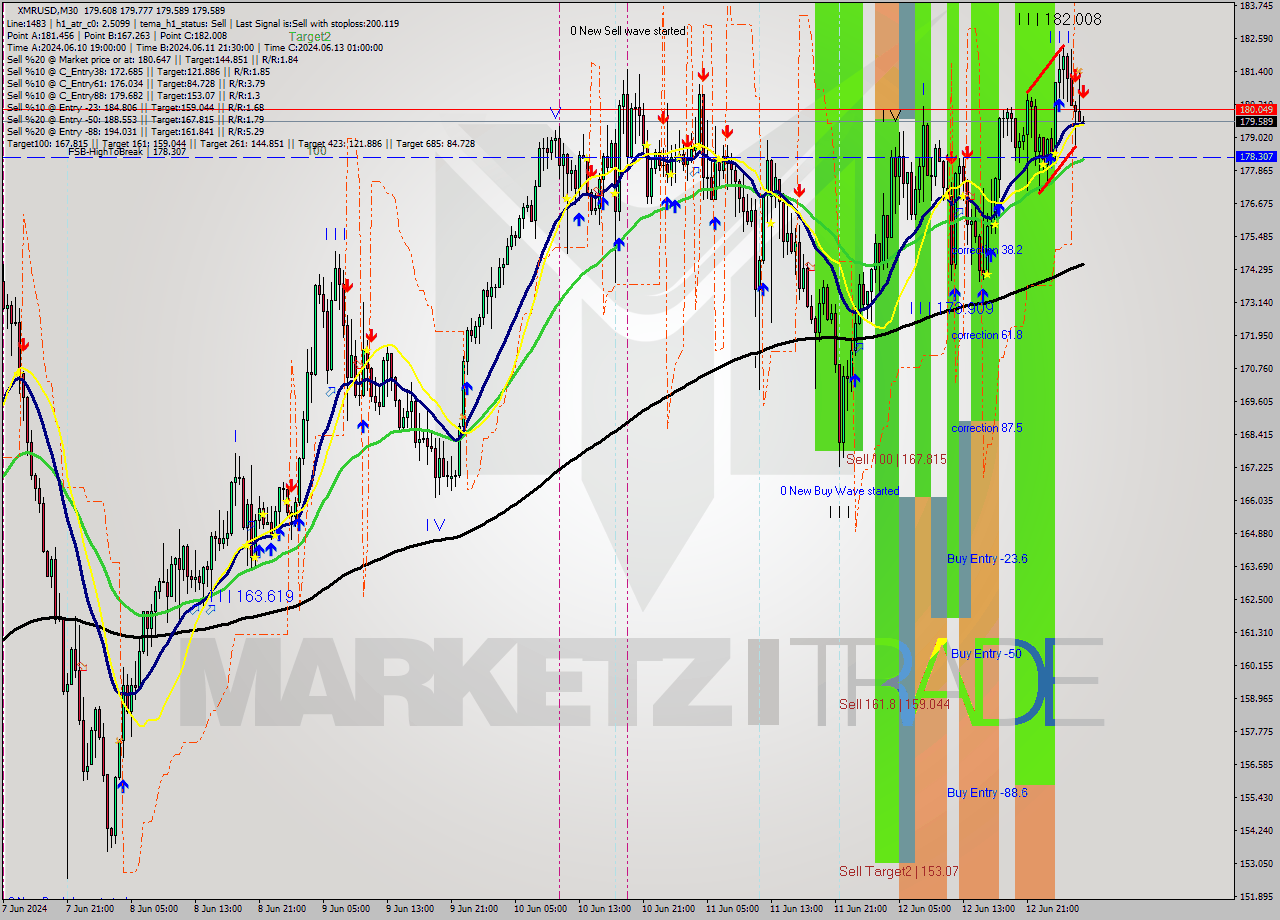
Task: Click the '9 Jun 13:00' time axis label
Action: coord(412,909)
